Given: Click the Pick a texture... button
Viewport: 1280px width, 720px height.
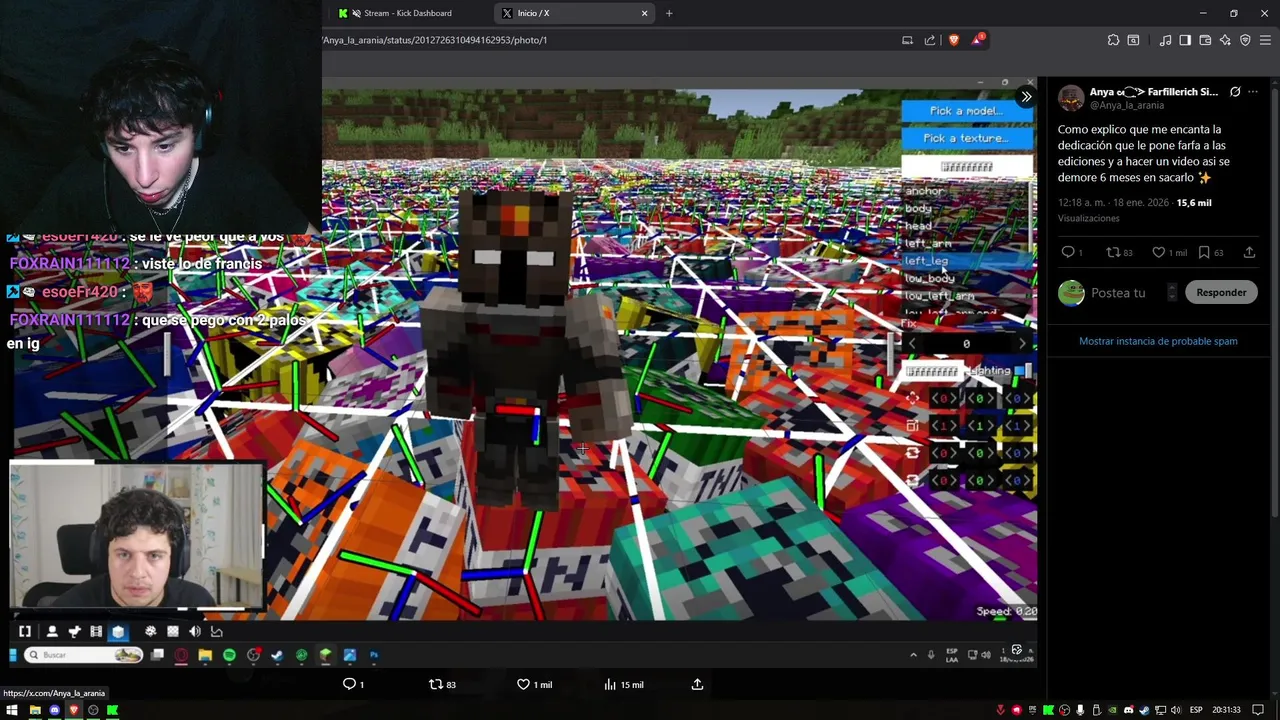Looking at the screenshot, I should click(x=966, y=138).
